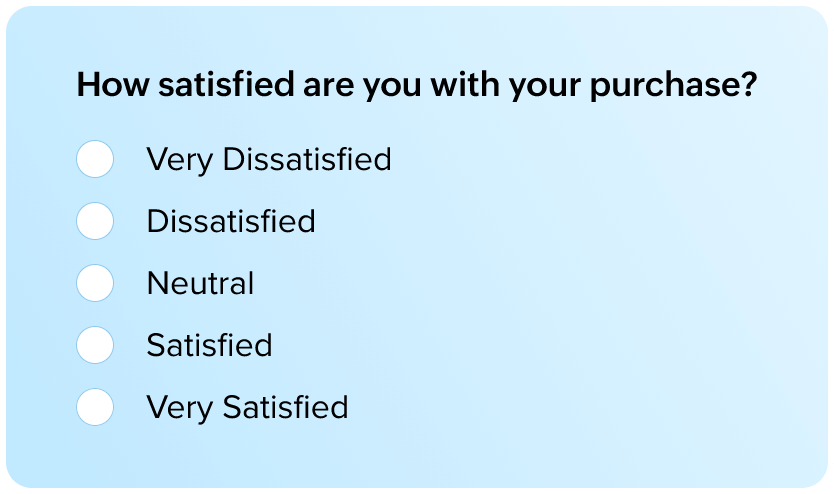Rate your purchase as Very Satisfied

[x=95, y=407]
